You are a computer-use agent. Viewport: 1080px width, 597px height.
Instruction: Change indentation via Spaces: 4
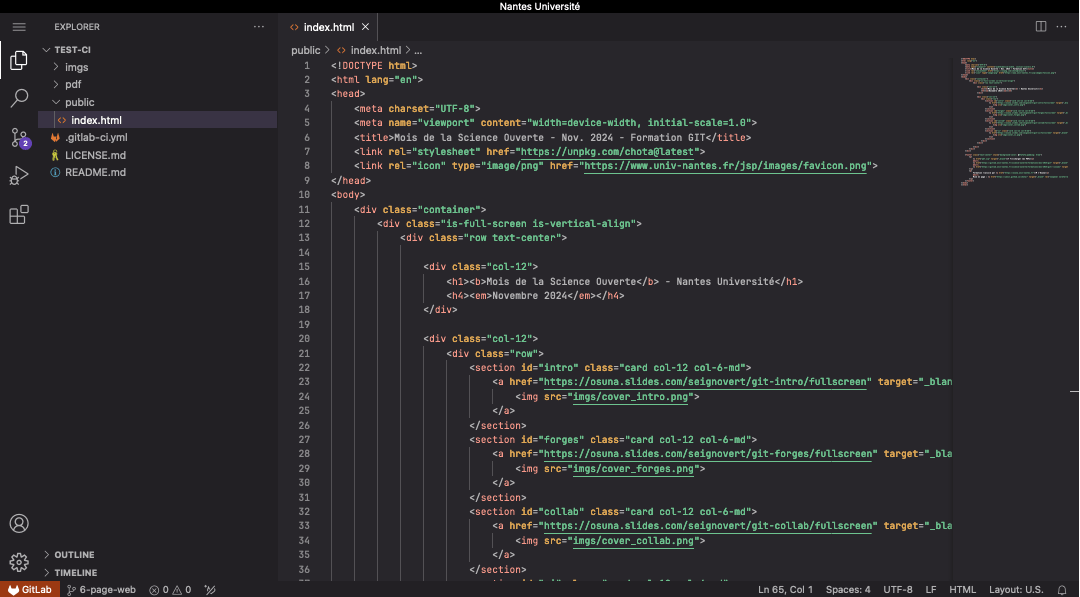coord(848,589)
